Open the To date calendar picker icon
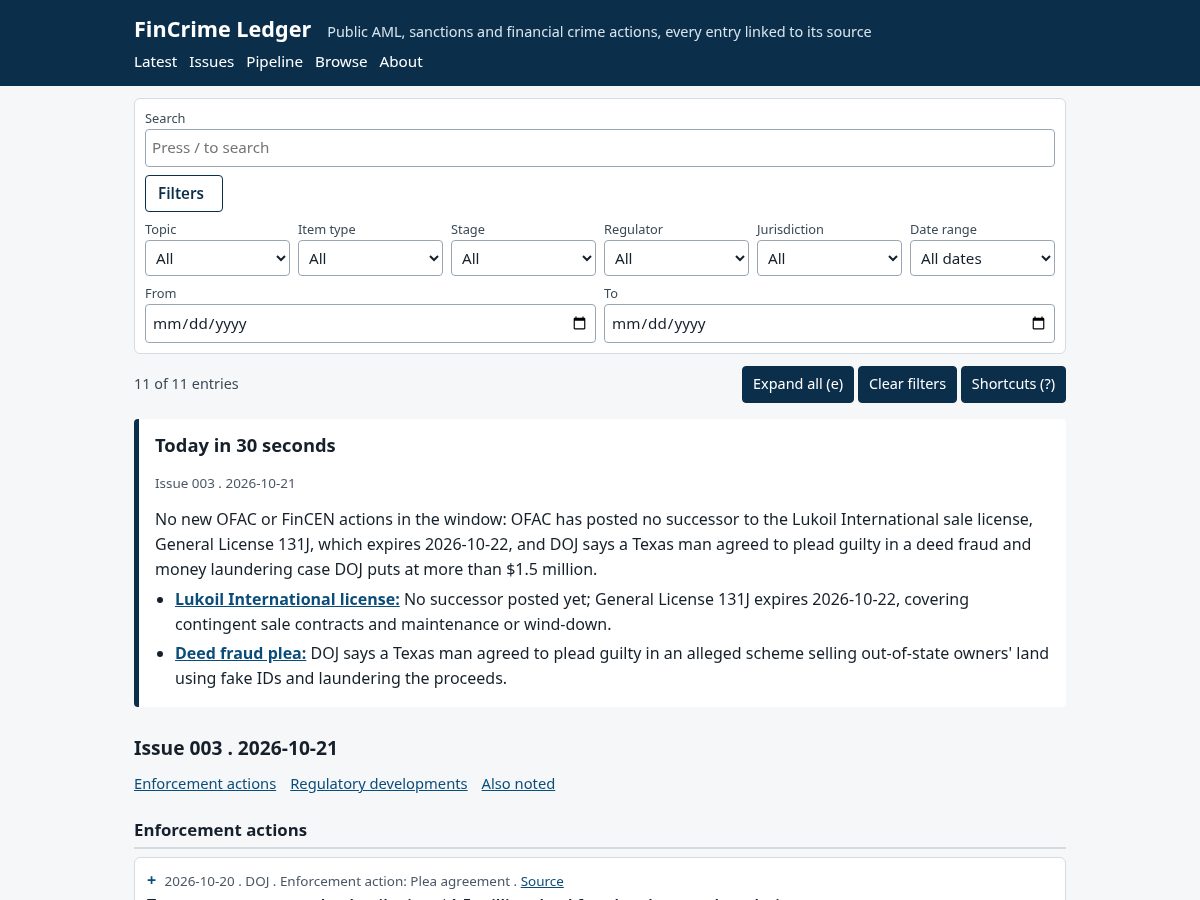 coord(1038,323)
